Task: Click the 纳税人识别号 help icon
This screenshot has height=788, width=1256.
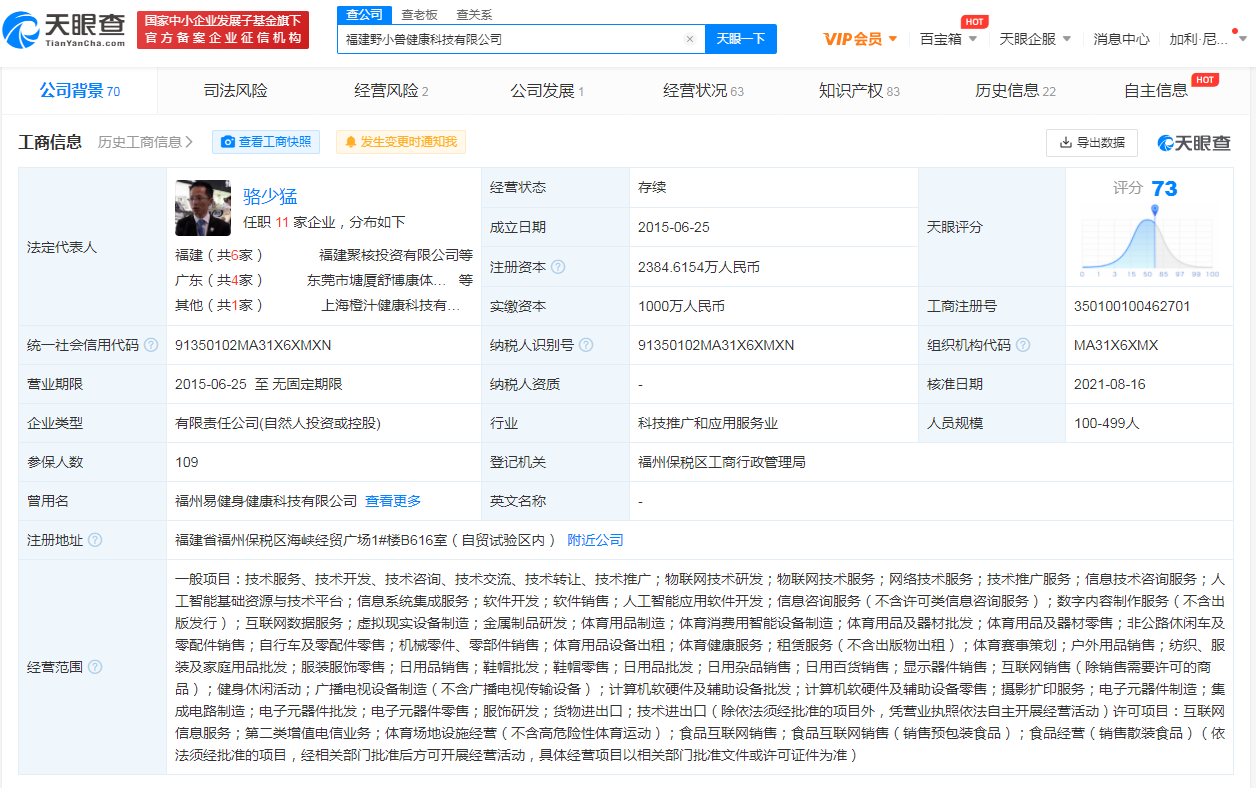Action: [x=586, y=345]
